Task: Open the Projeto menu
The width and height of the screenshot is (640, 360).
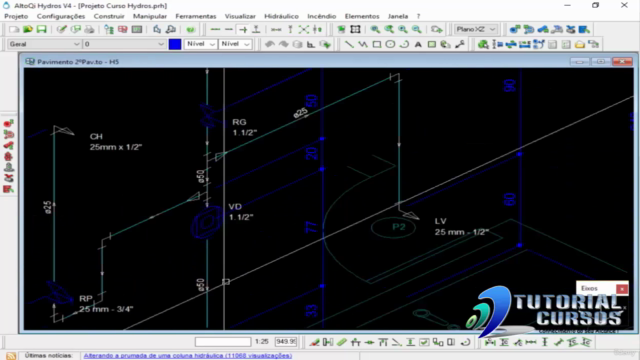Action: point(16,16)
